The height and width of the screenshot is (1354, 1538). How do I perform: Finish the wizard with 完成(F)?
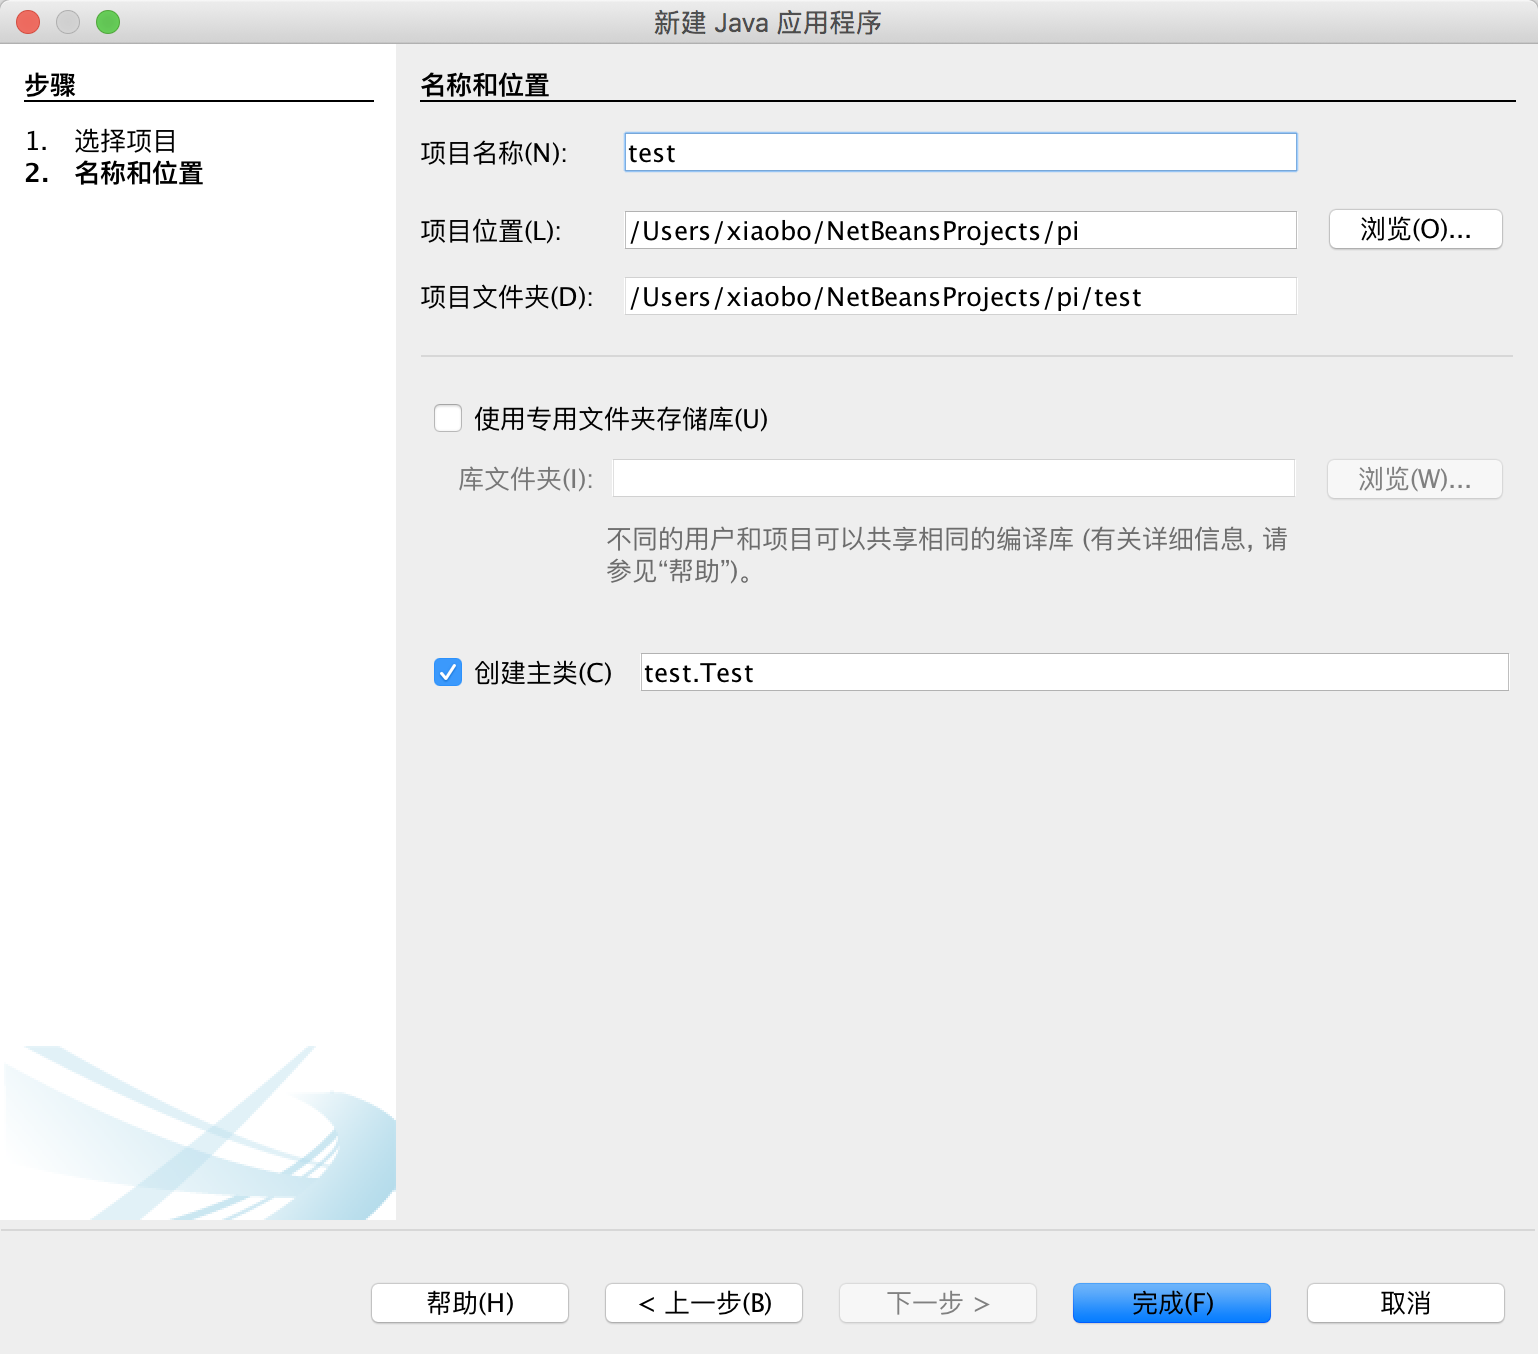(1172, 1303)
